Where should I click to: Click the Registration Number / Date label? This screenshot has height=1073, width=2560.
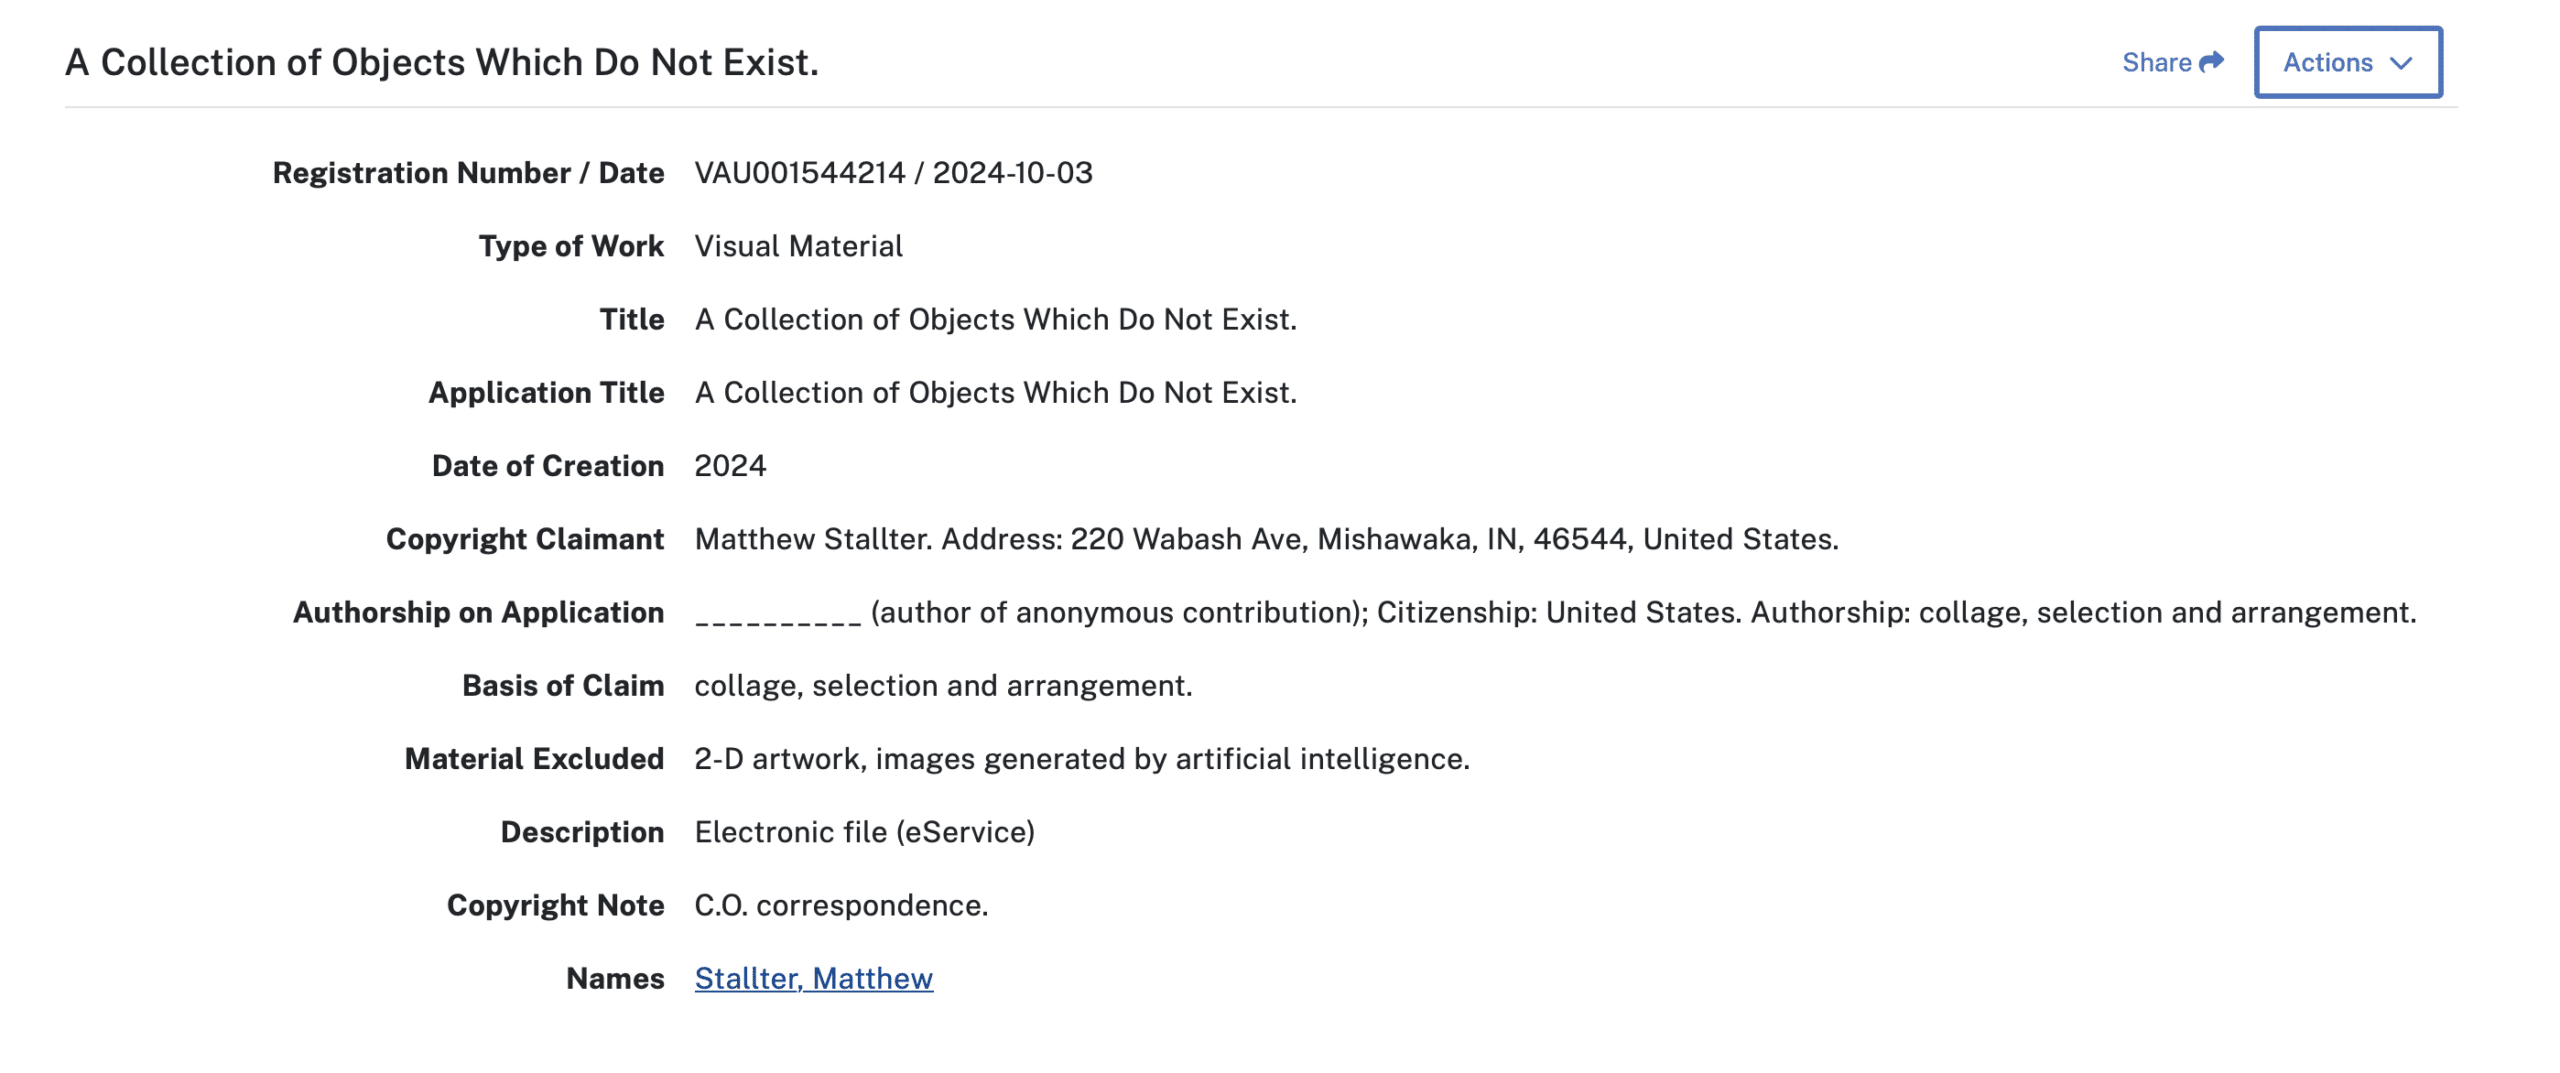[469, 173]
